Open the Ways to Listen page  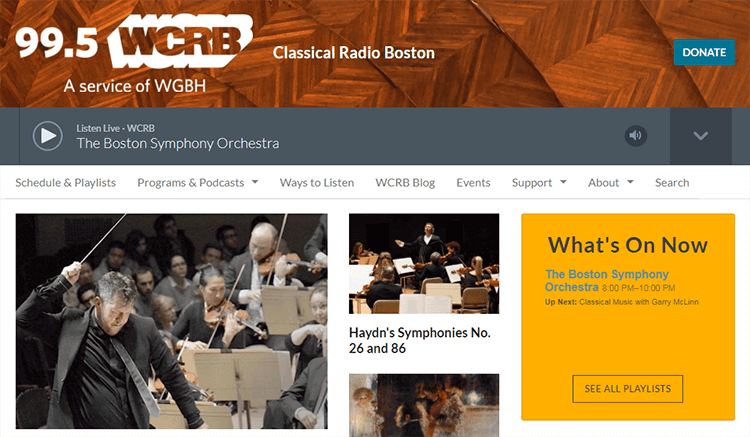pos(317,183)
